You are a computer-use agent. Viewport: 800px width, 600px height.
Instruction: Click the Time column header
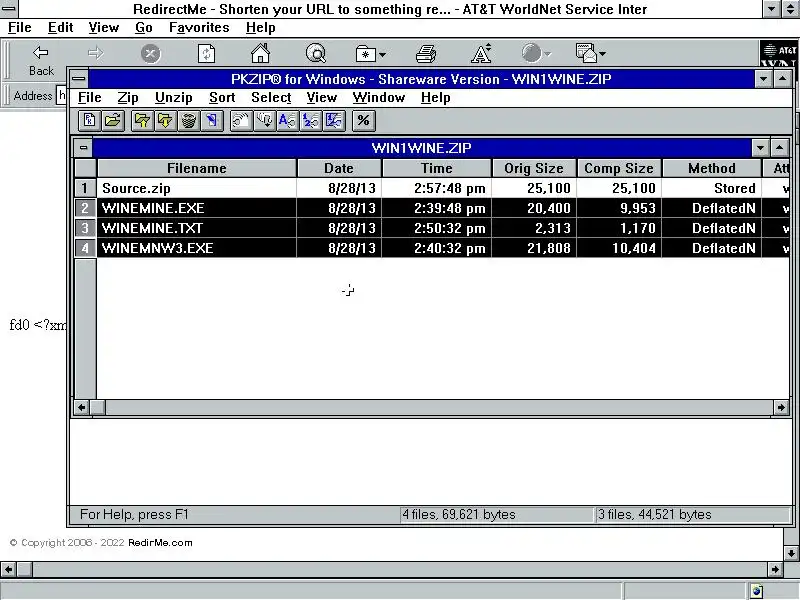[x=437, y=168]
